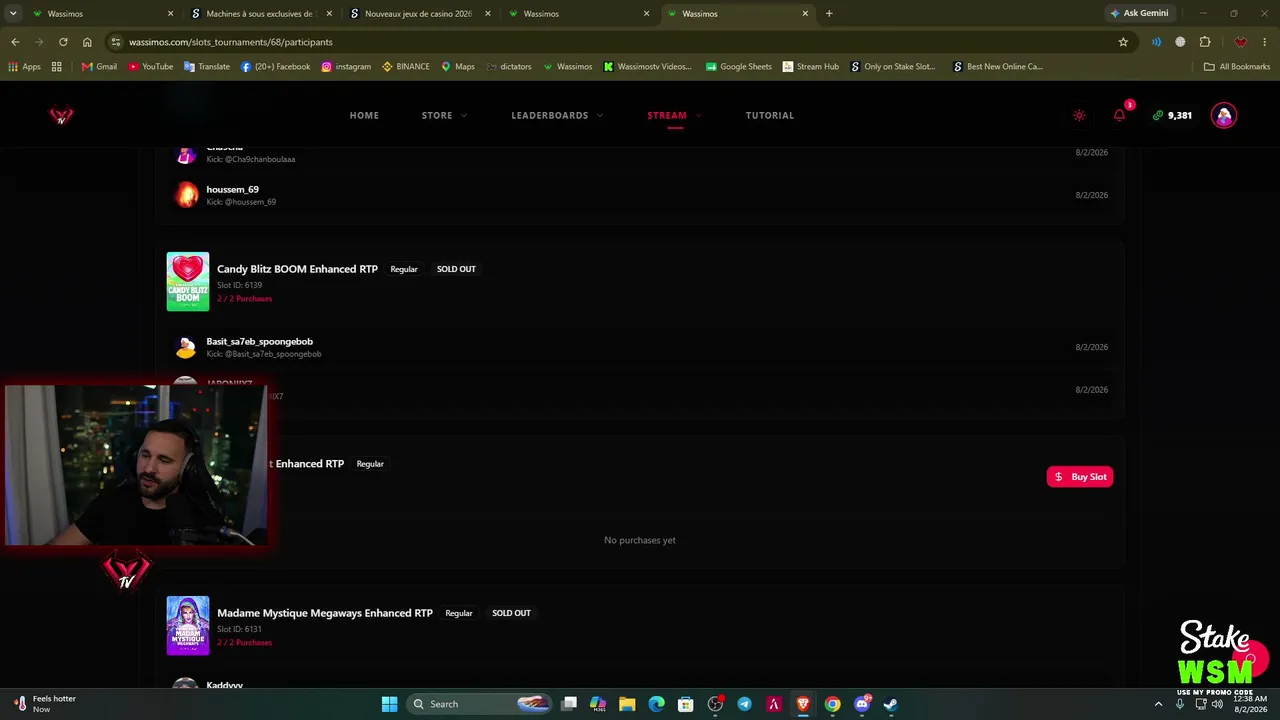Image resolution: width=1280 pixels, height=720 pixels.
Task: Open Google Chrome from the taskbar
Action: 832,704
